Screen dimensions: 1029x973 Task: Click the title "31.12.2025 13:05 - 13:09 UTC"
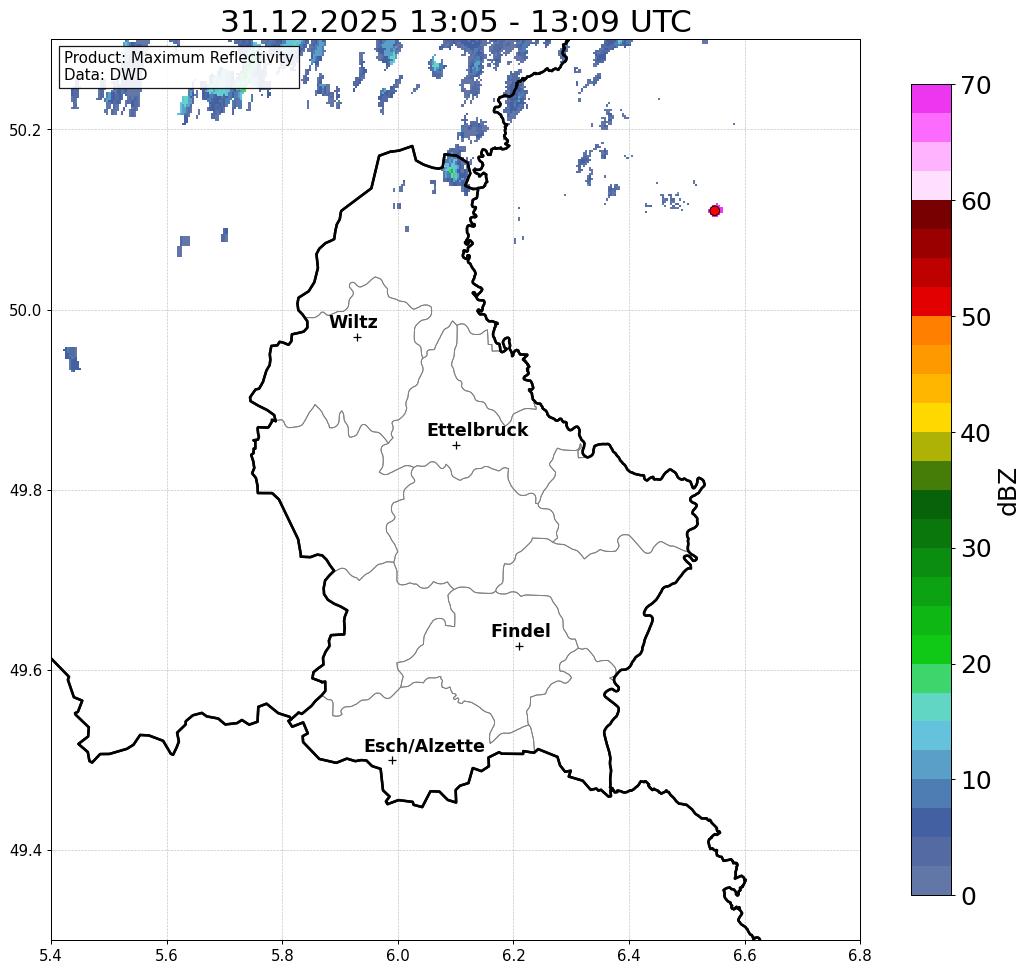pos(455,21)
